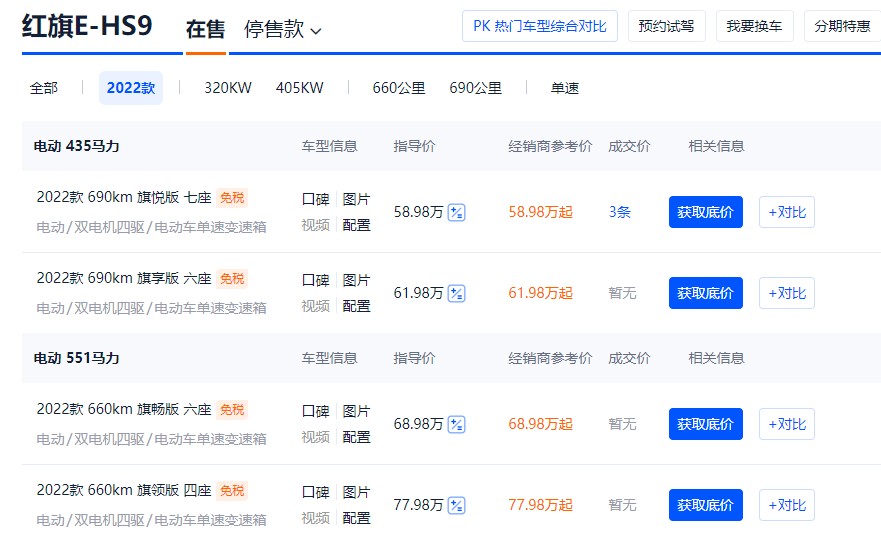Click the 预约试驾 button
Viewport: 881px width, 541px height.
point(666,26)
